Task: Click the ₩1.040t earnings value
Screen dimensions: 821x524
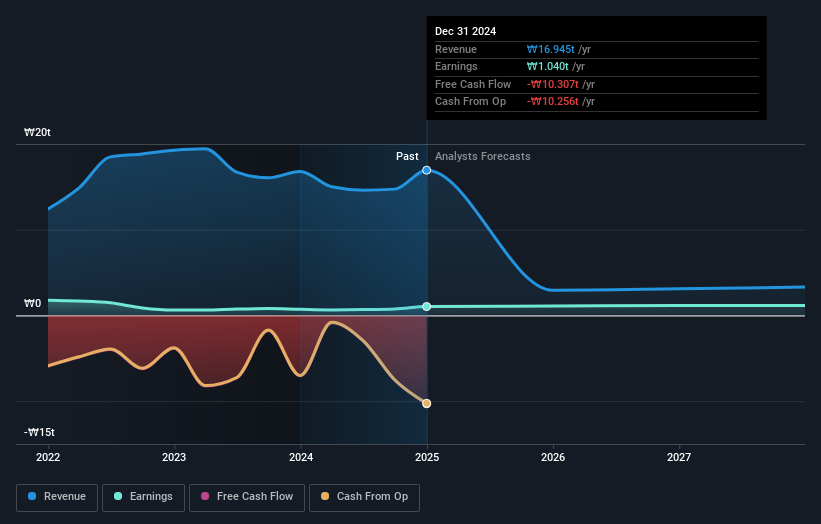Action: pos(547,66)
